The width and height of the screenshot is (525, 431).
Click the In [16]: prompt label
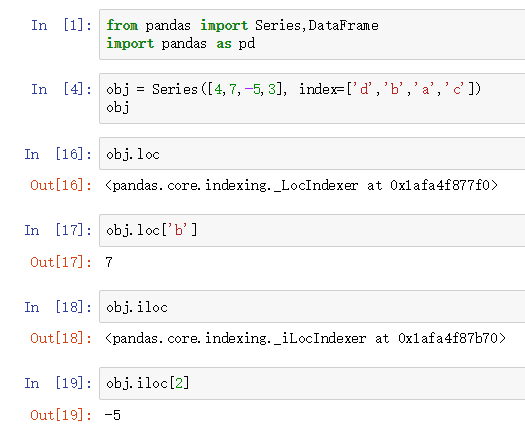(x=58, y=154)
